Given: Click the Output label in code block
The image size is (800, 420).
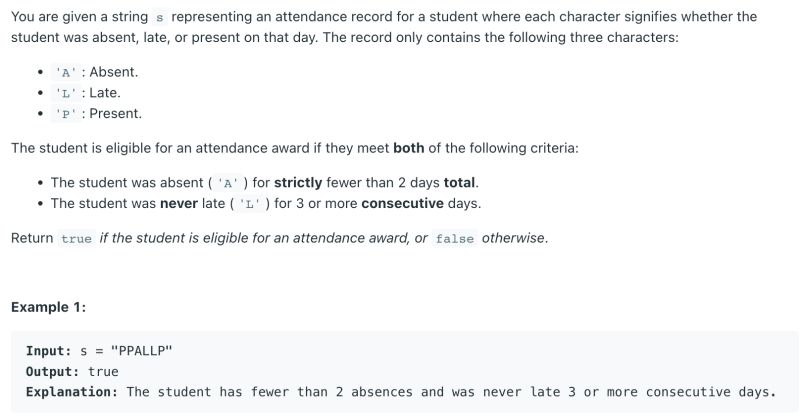Looking at the screenshot, I should tap(53, 372).
